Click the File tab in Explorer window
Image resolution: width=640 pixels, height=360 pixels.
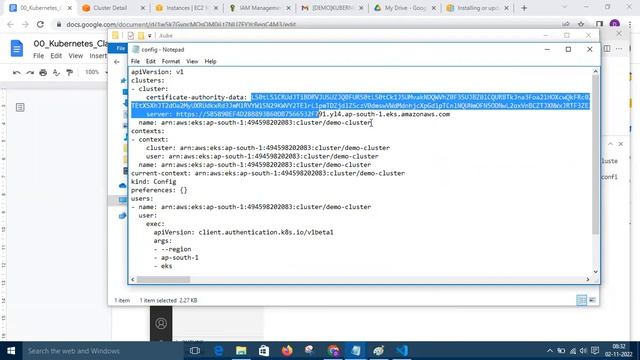(x=120, y=48)
